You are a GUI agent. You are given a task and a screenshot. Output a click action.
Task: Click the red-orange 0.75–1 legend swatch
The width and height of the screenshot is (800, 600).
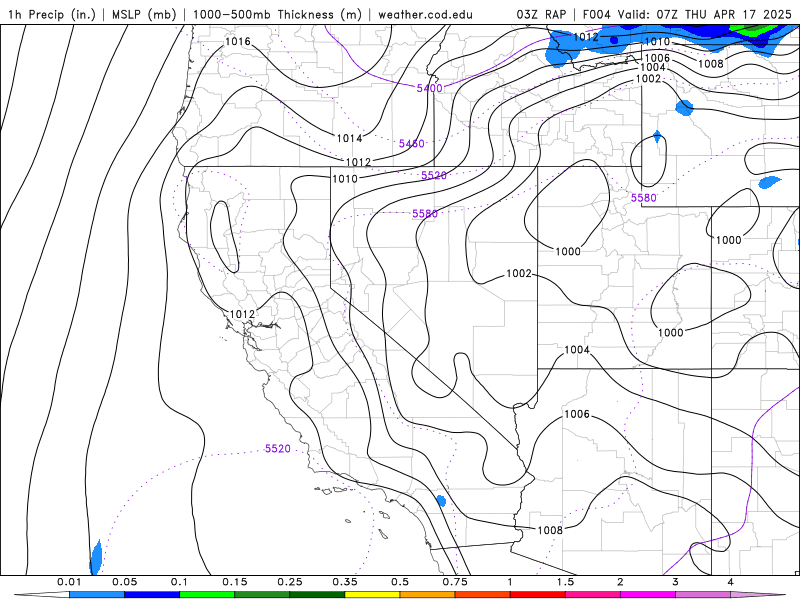[483, 595]
